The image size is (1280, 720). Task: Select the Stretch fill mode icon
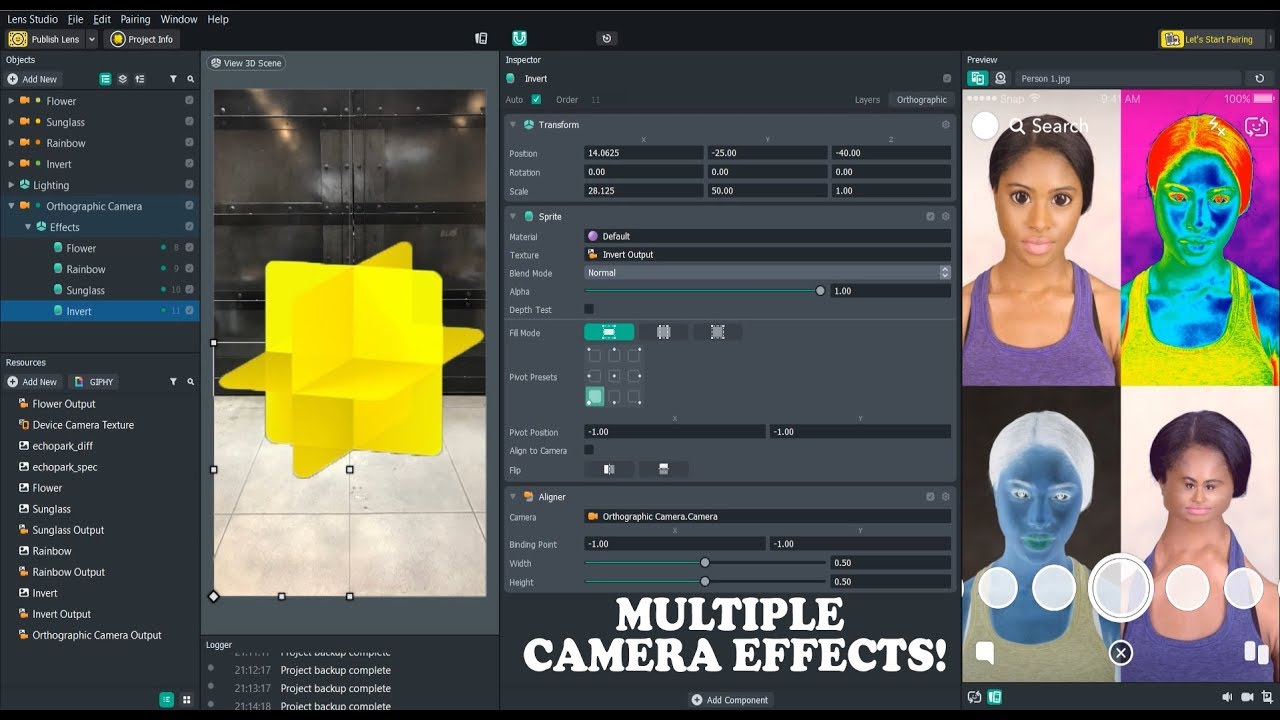[609, 332]
